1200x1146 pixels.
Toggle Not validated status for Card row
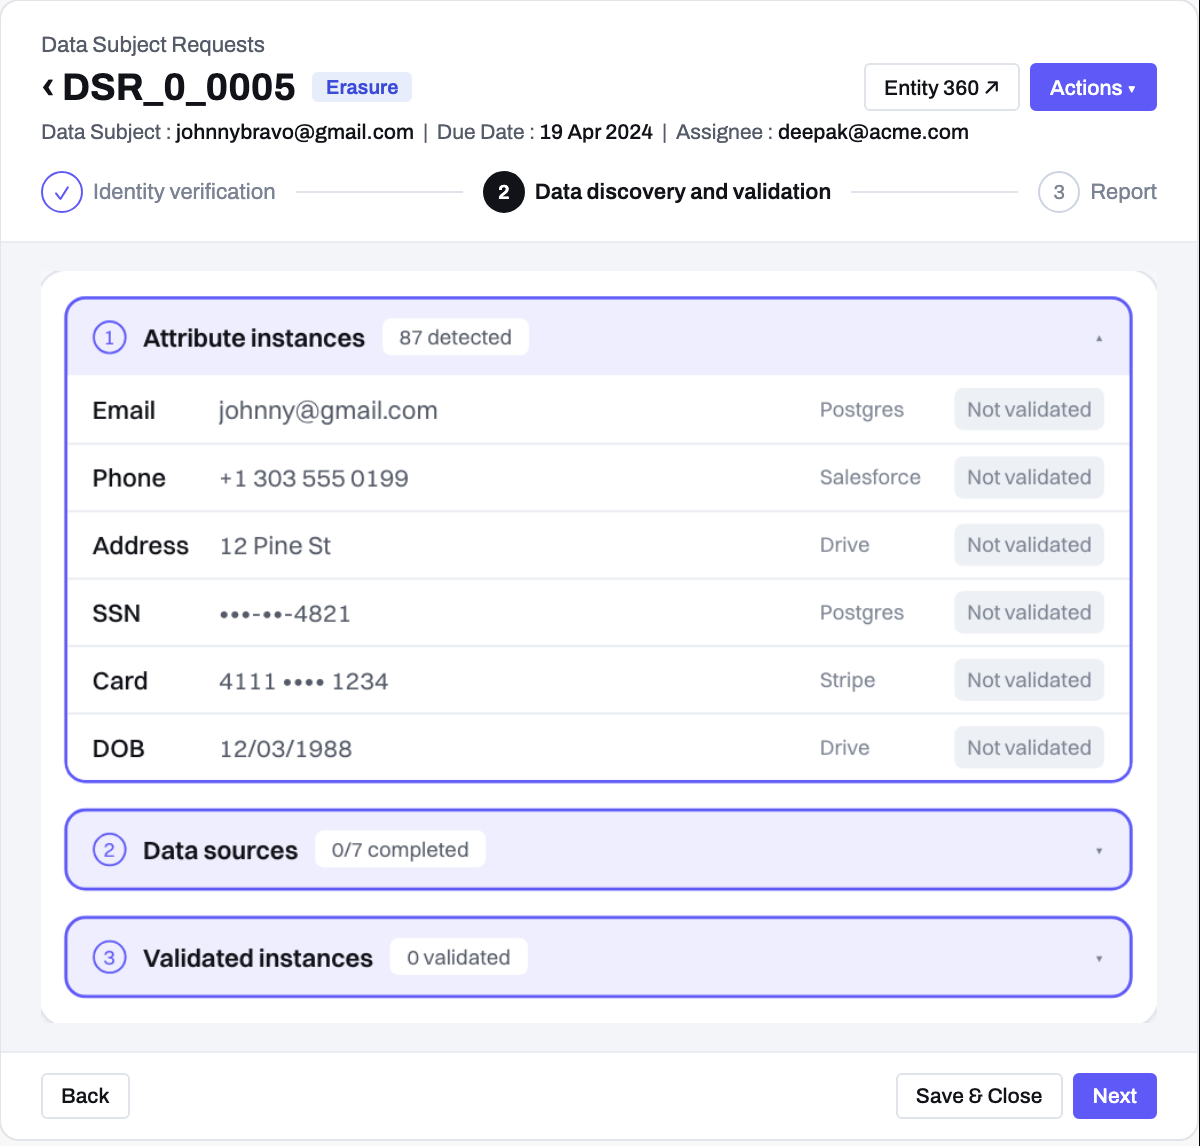tap(1029, 680)
